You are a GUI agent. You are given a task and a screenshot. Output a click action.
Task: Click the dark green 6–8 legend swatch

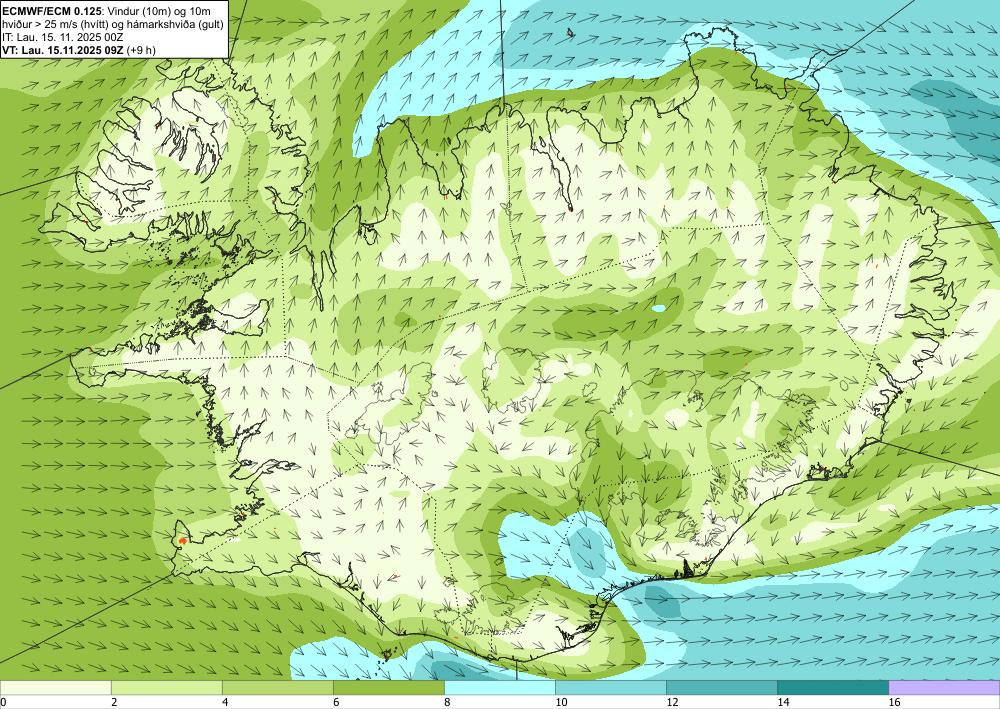(388, 687)
